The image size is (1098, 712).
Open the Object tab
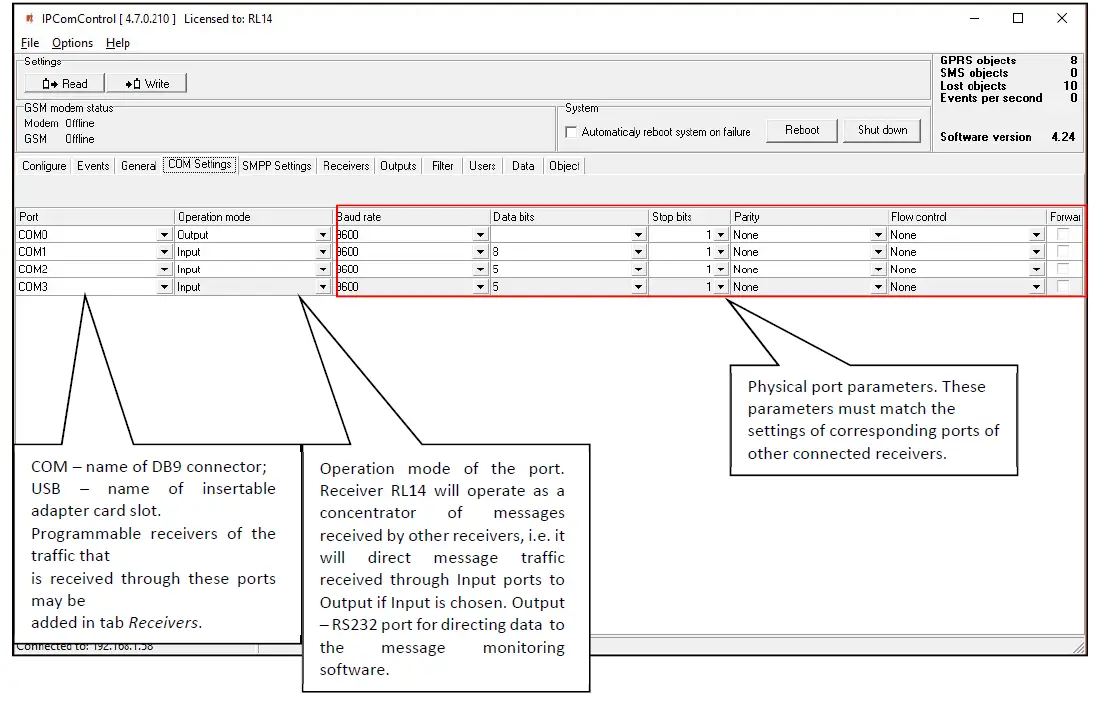click(x=564, y=166)
